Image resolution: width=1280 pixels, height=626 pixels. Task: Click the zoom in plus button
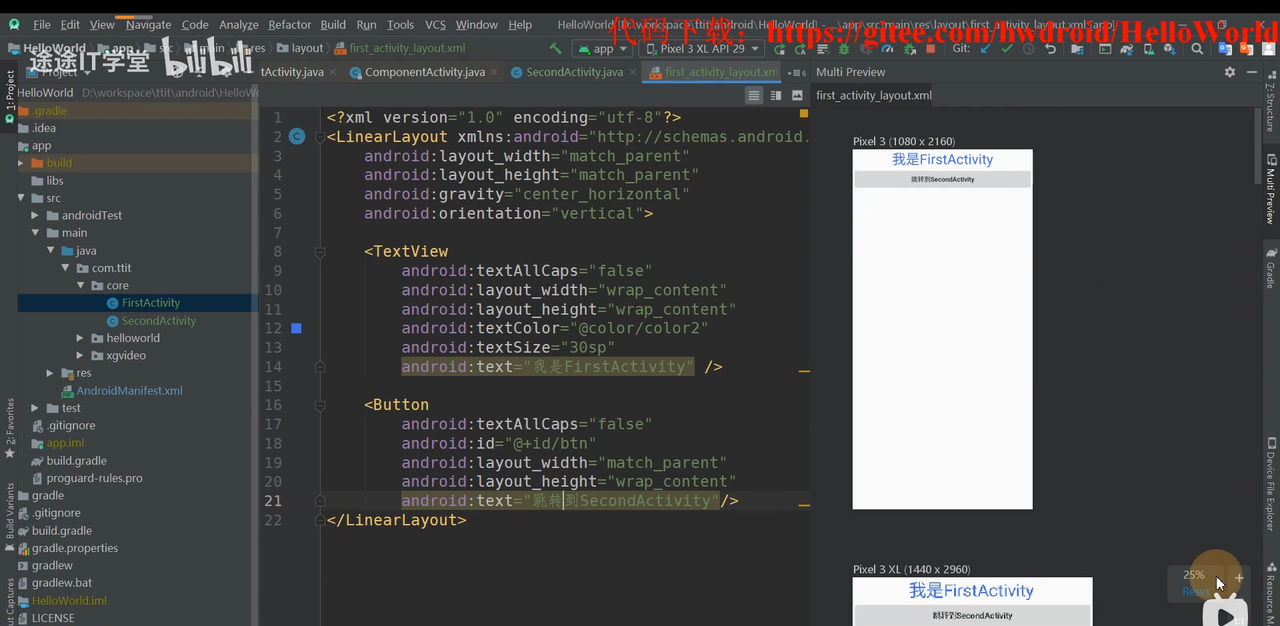click(1239, 578)
